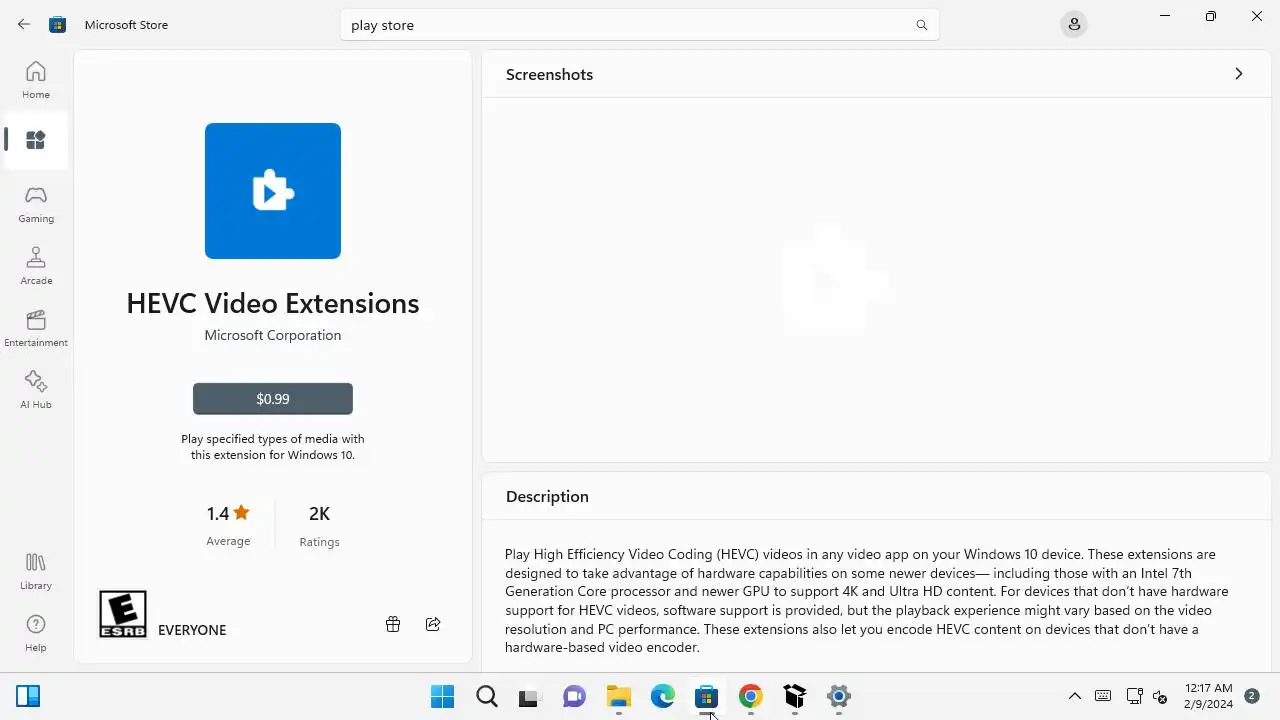The width and height of the screenshot is (1280, 720).
Task: Click the 2K Ratings count
Action: (319, 525)
